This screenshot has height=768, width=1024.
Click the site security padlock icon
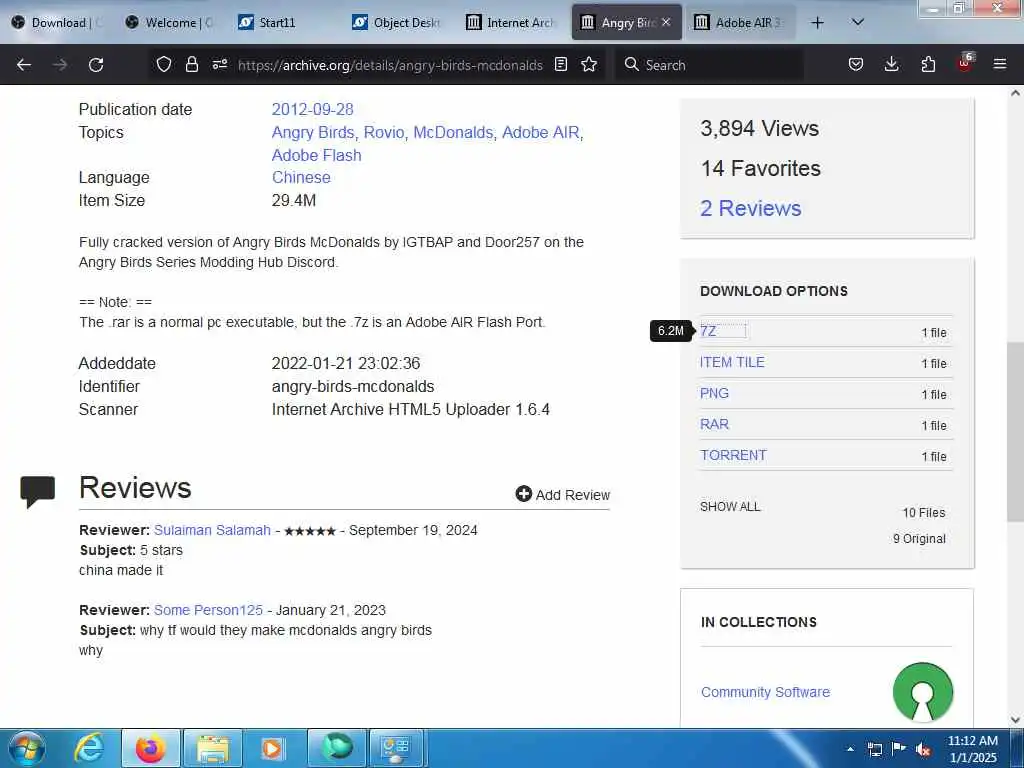191,64
